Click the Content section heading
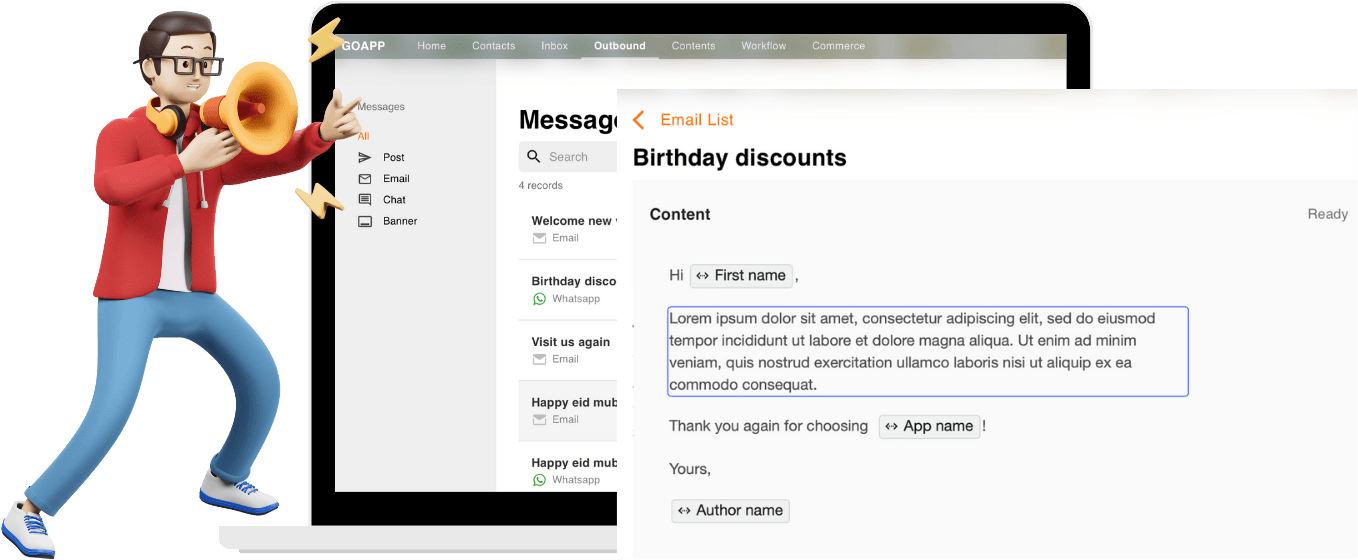The image size is (1358, 560). [680, 214]
